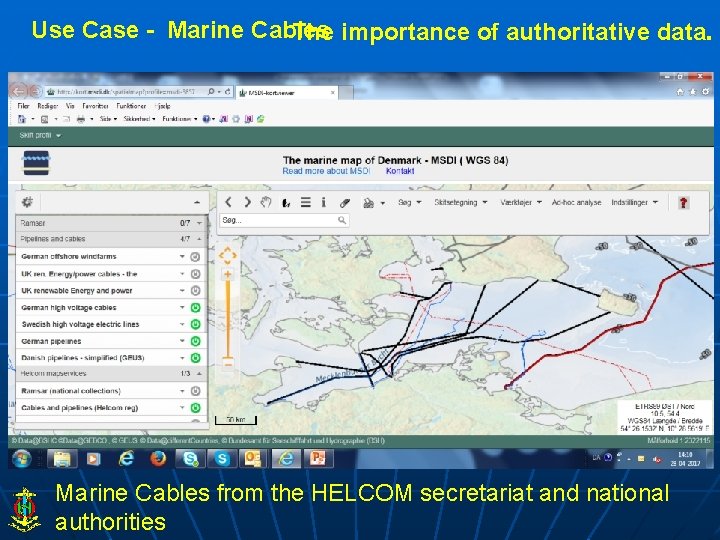Click the Side toolbar button
720x540 pixels.
click(108, 119)
